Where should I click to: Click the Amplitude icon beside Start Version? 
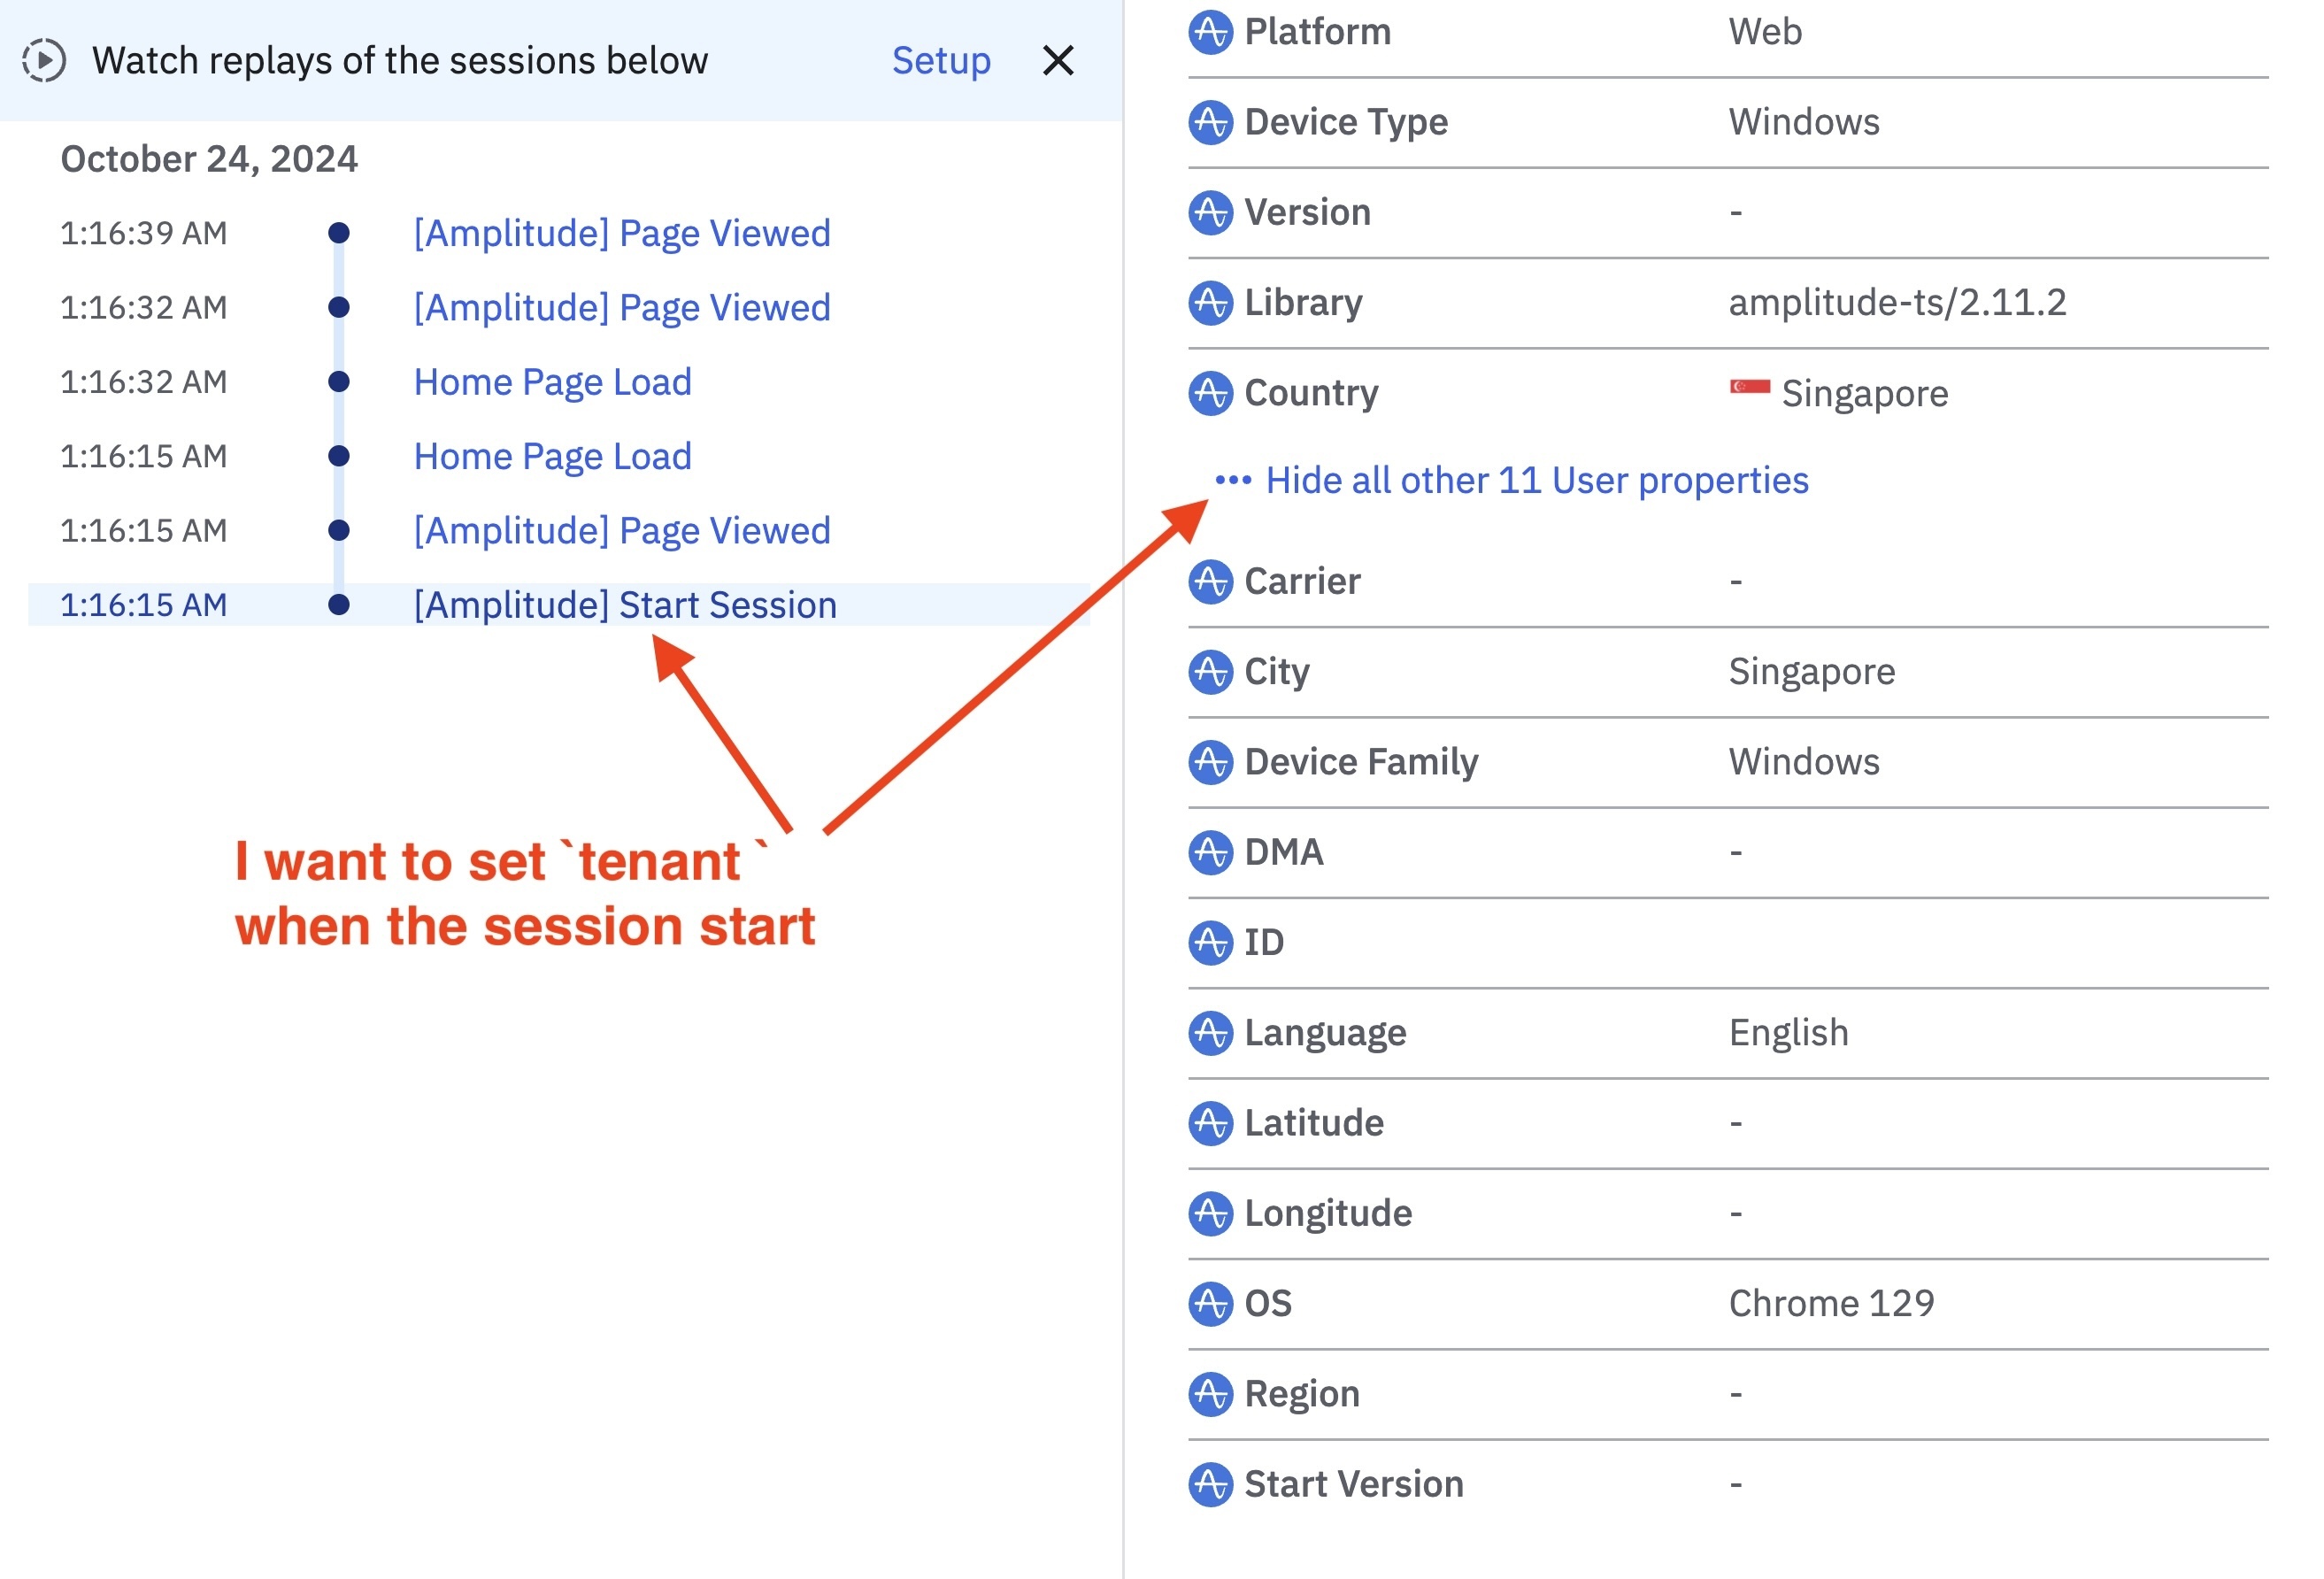coord(1210,1484)
